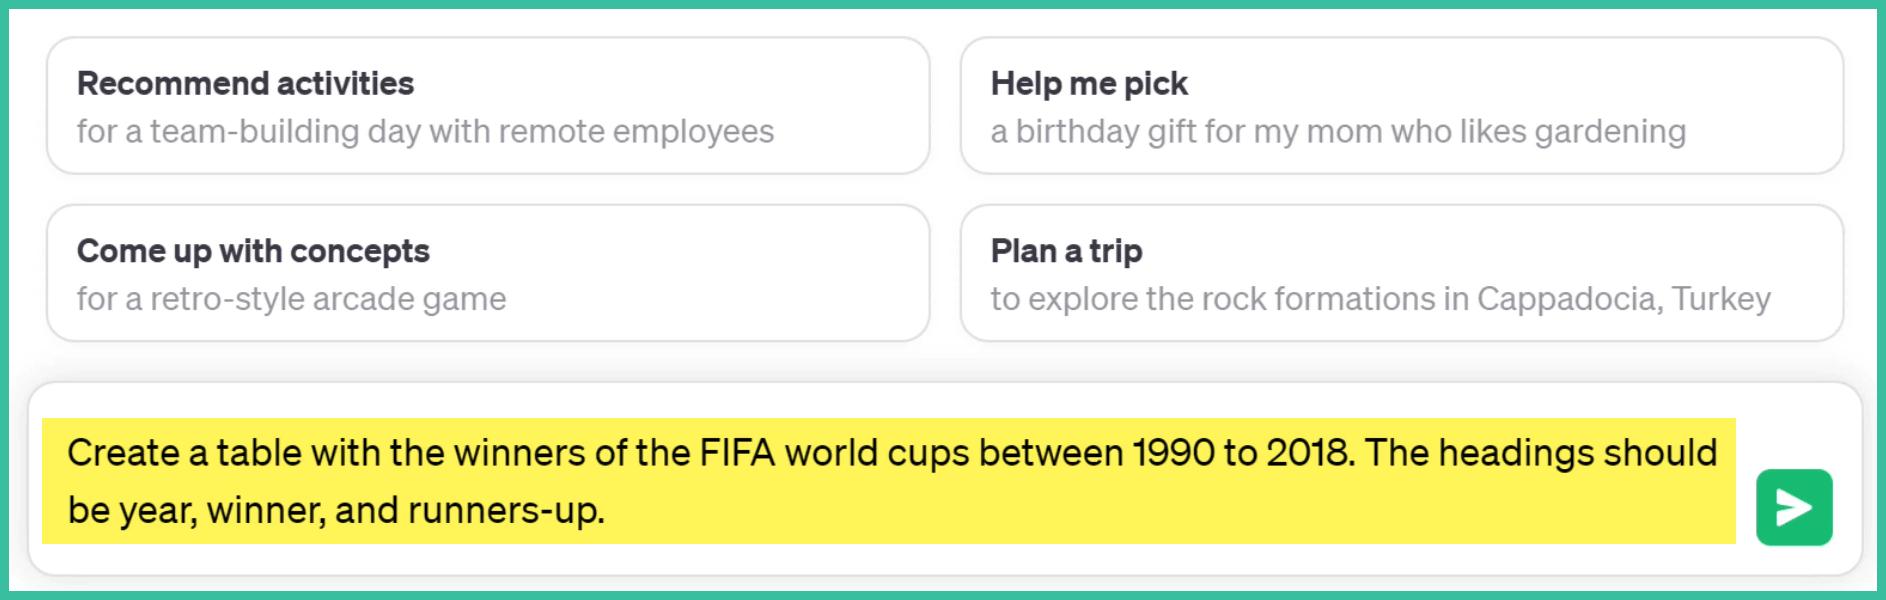This screenshot has height=600, width=1886.
Task: Click the word Create at prompt start
Action: [x=123, y=453]
